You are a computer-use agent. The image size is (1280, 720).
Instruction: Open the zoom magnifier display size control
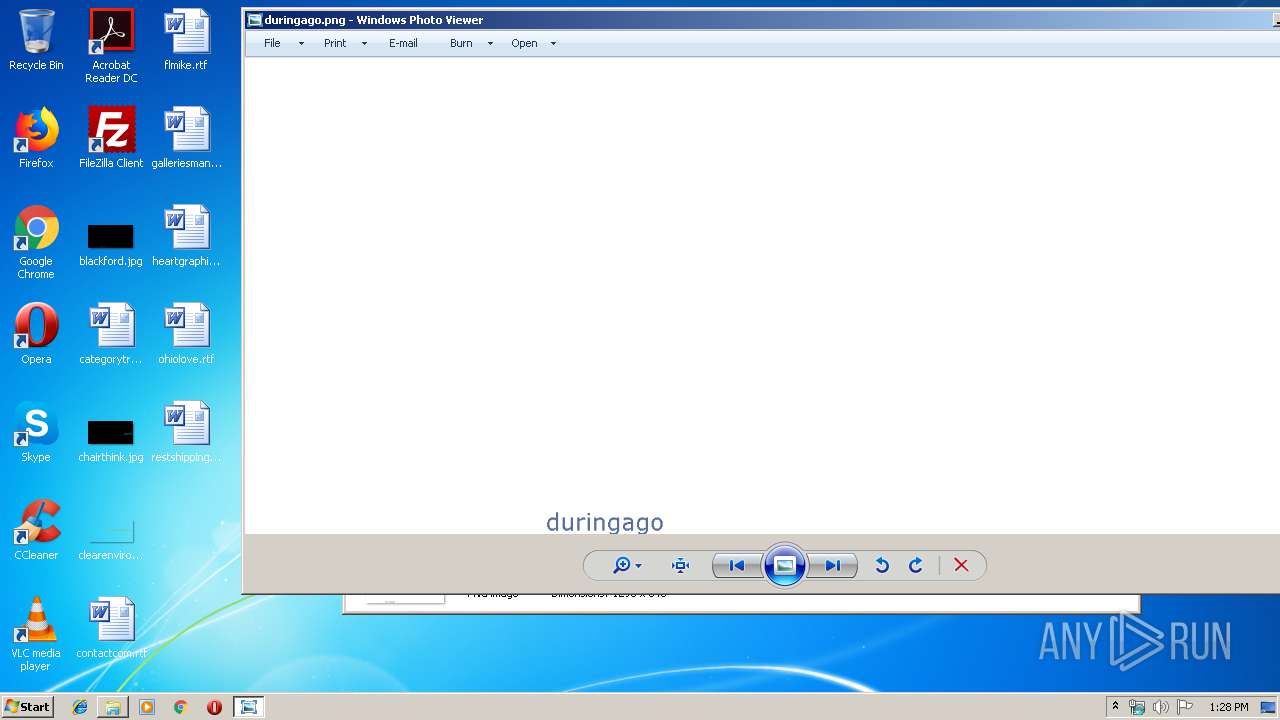627,566
